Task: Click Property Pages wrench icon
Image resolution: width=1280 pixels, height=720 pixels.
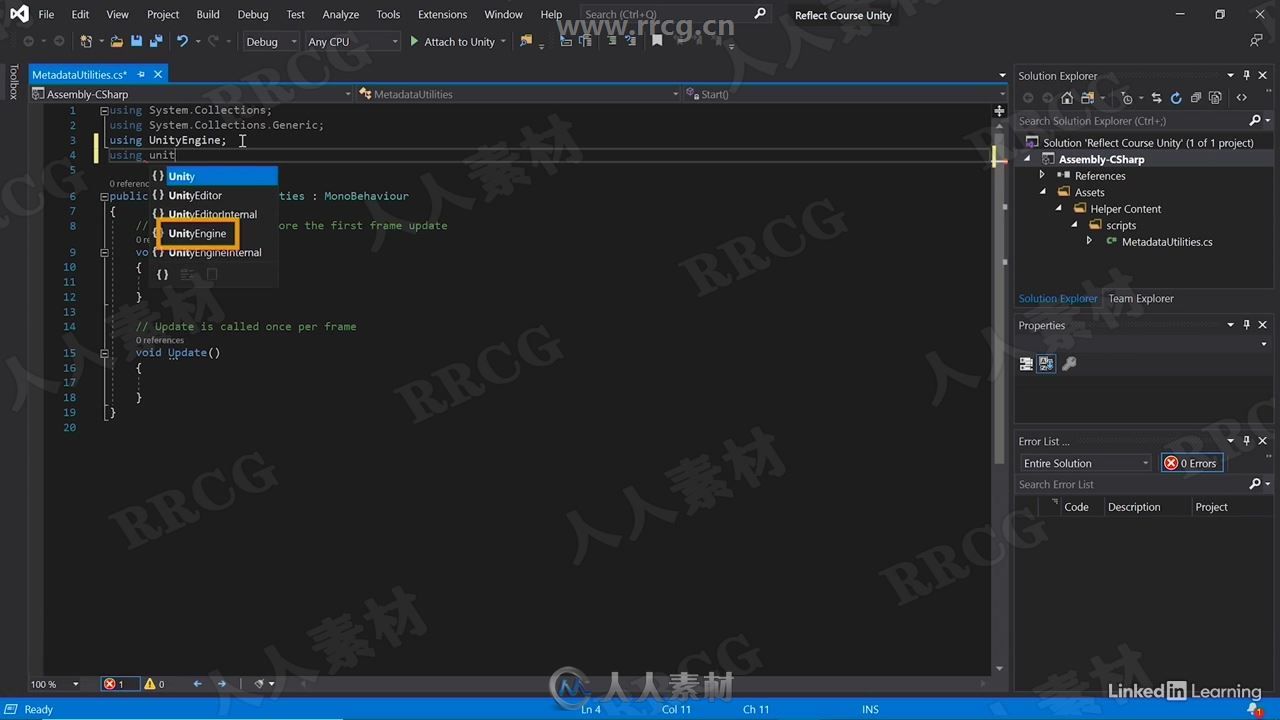Action: coord(1069,364)
